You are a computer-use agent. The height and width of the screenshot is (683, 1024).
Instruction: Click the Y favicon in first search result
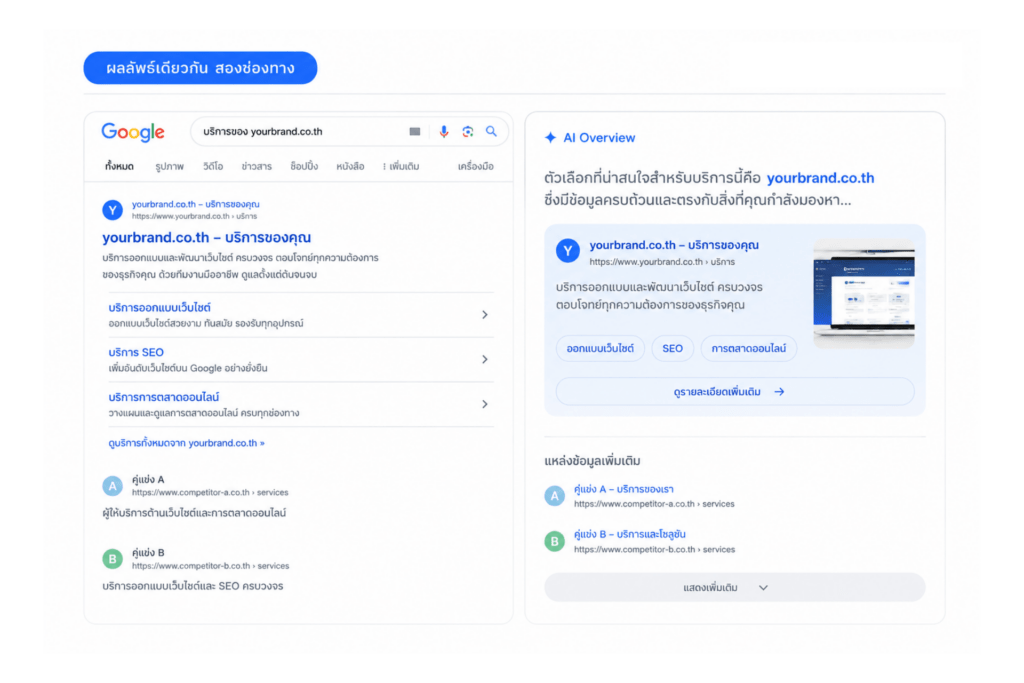112,210
